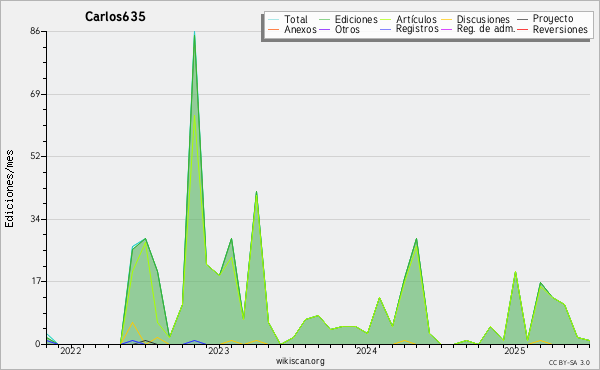
Task: Click the CC BY-SA 3.0 license text
Action: [569, 363]
